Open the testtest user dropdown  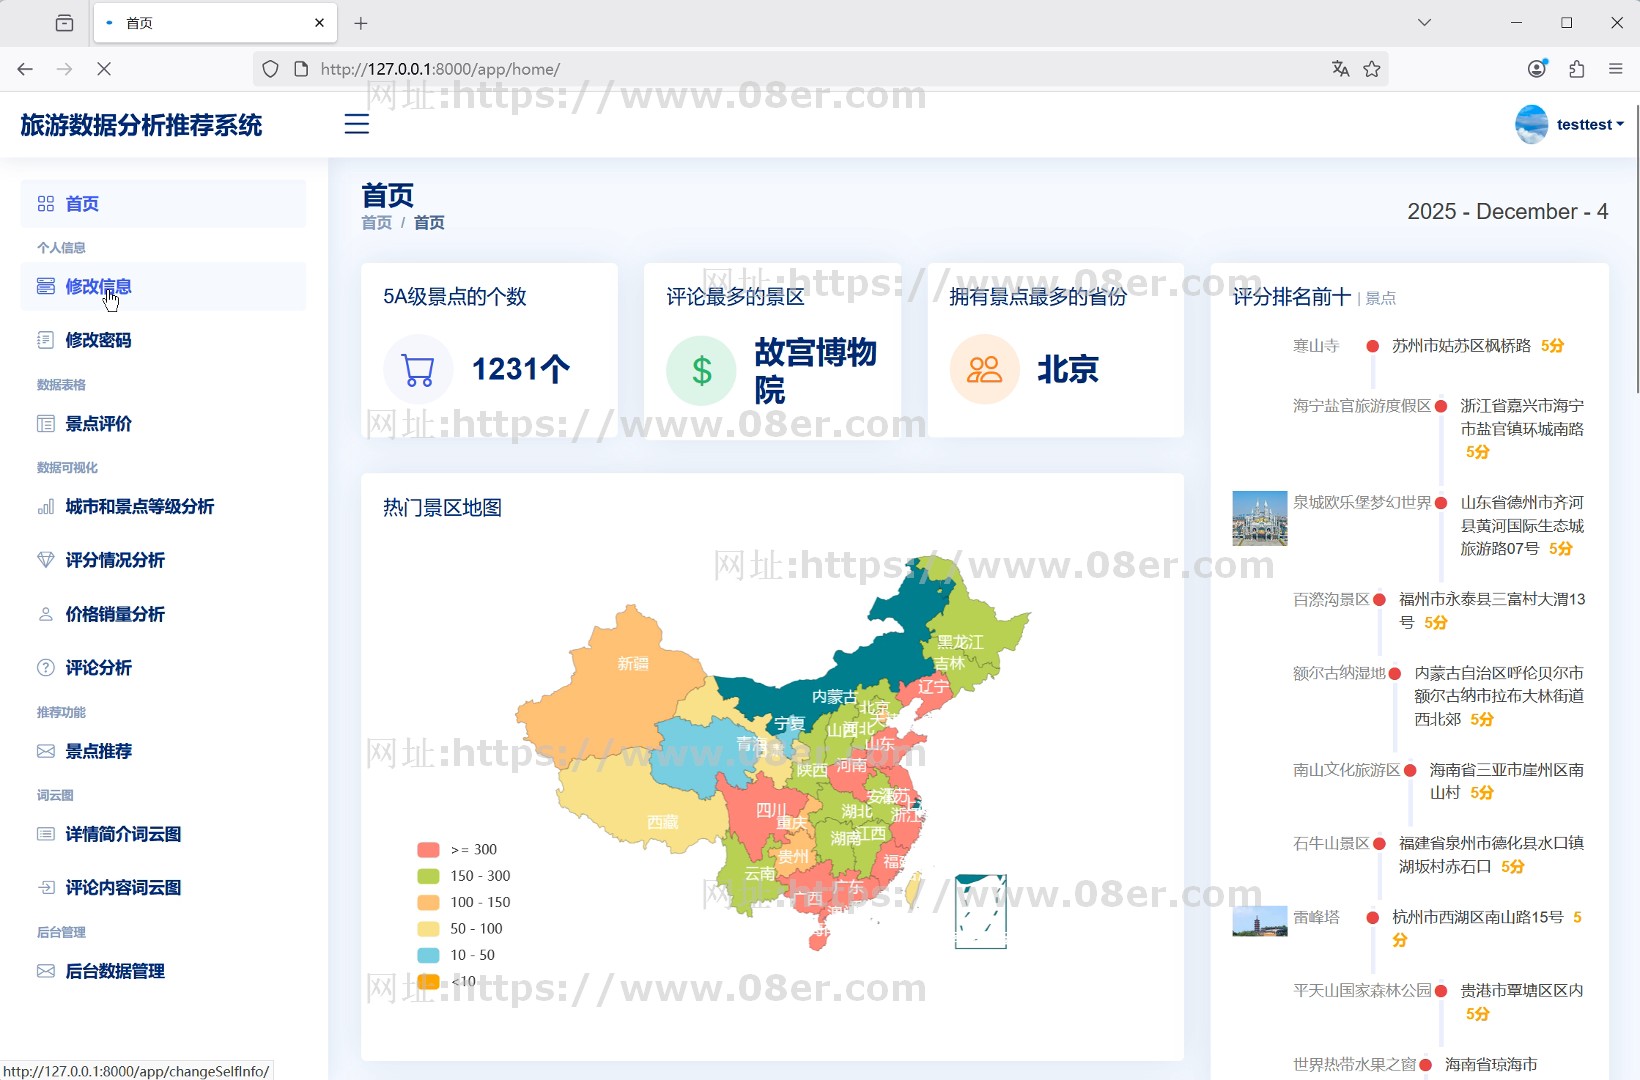pos(1586,124)
